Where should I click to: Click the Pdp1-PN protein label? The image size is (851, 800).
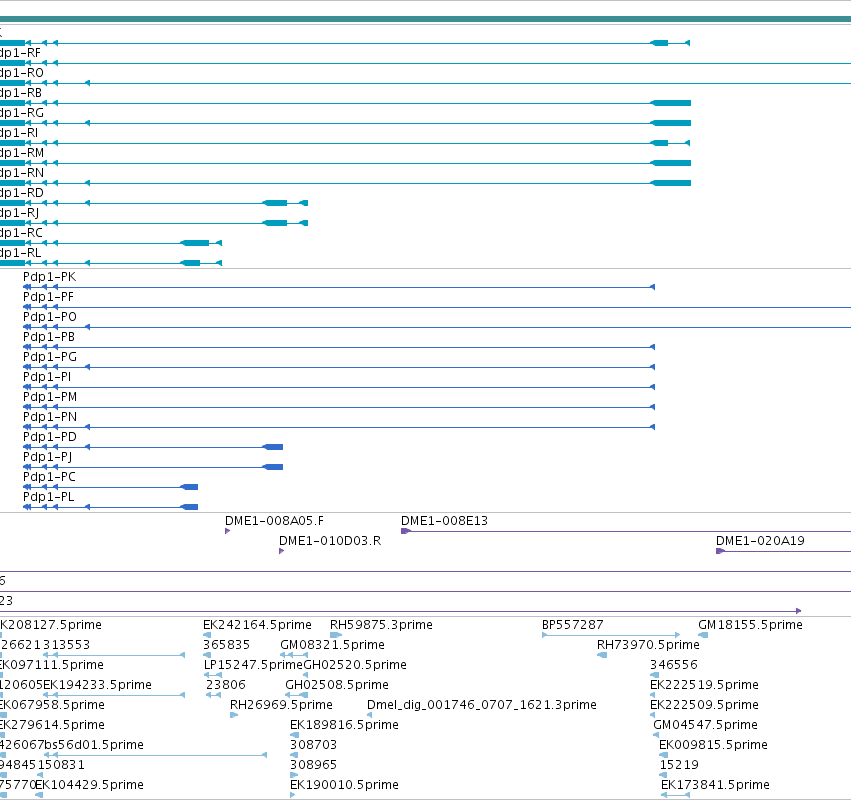click(x=50, y=417)
